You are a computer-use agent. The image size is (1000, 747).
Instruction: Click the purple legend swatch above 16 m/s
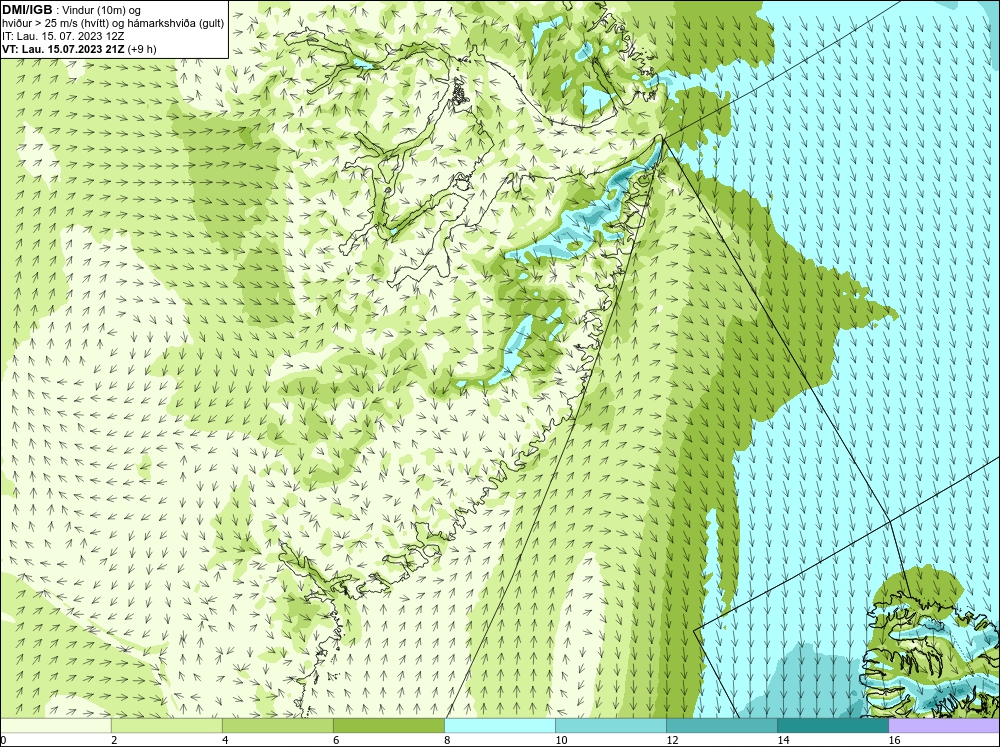tap(944, 725)
